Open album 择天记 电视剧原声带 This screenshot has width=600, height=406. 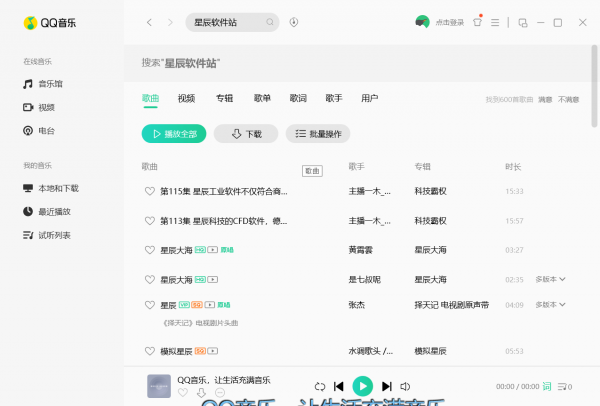coord(452,305)
